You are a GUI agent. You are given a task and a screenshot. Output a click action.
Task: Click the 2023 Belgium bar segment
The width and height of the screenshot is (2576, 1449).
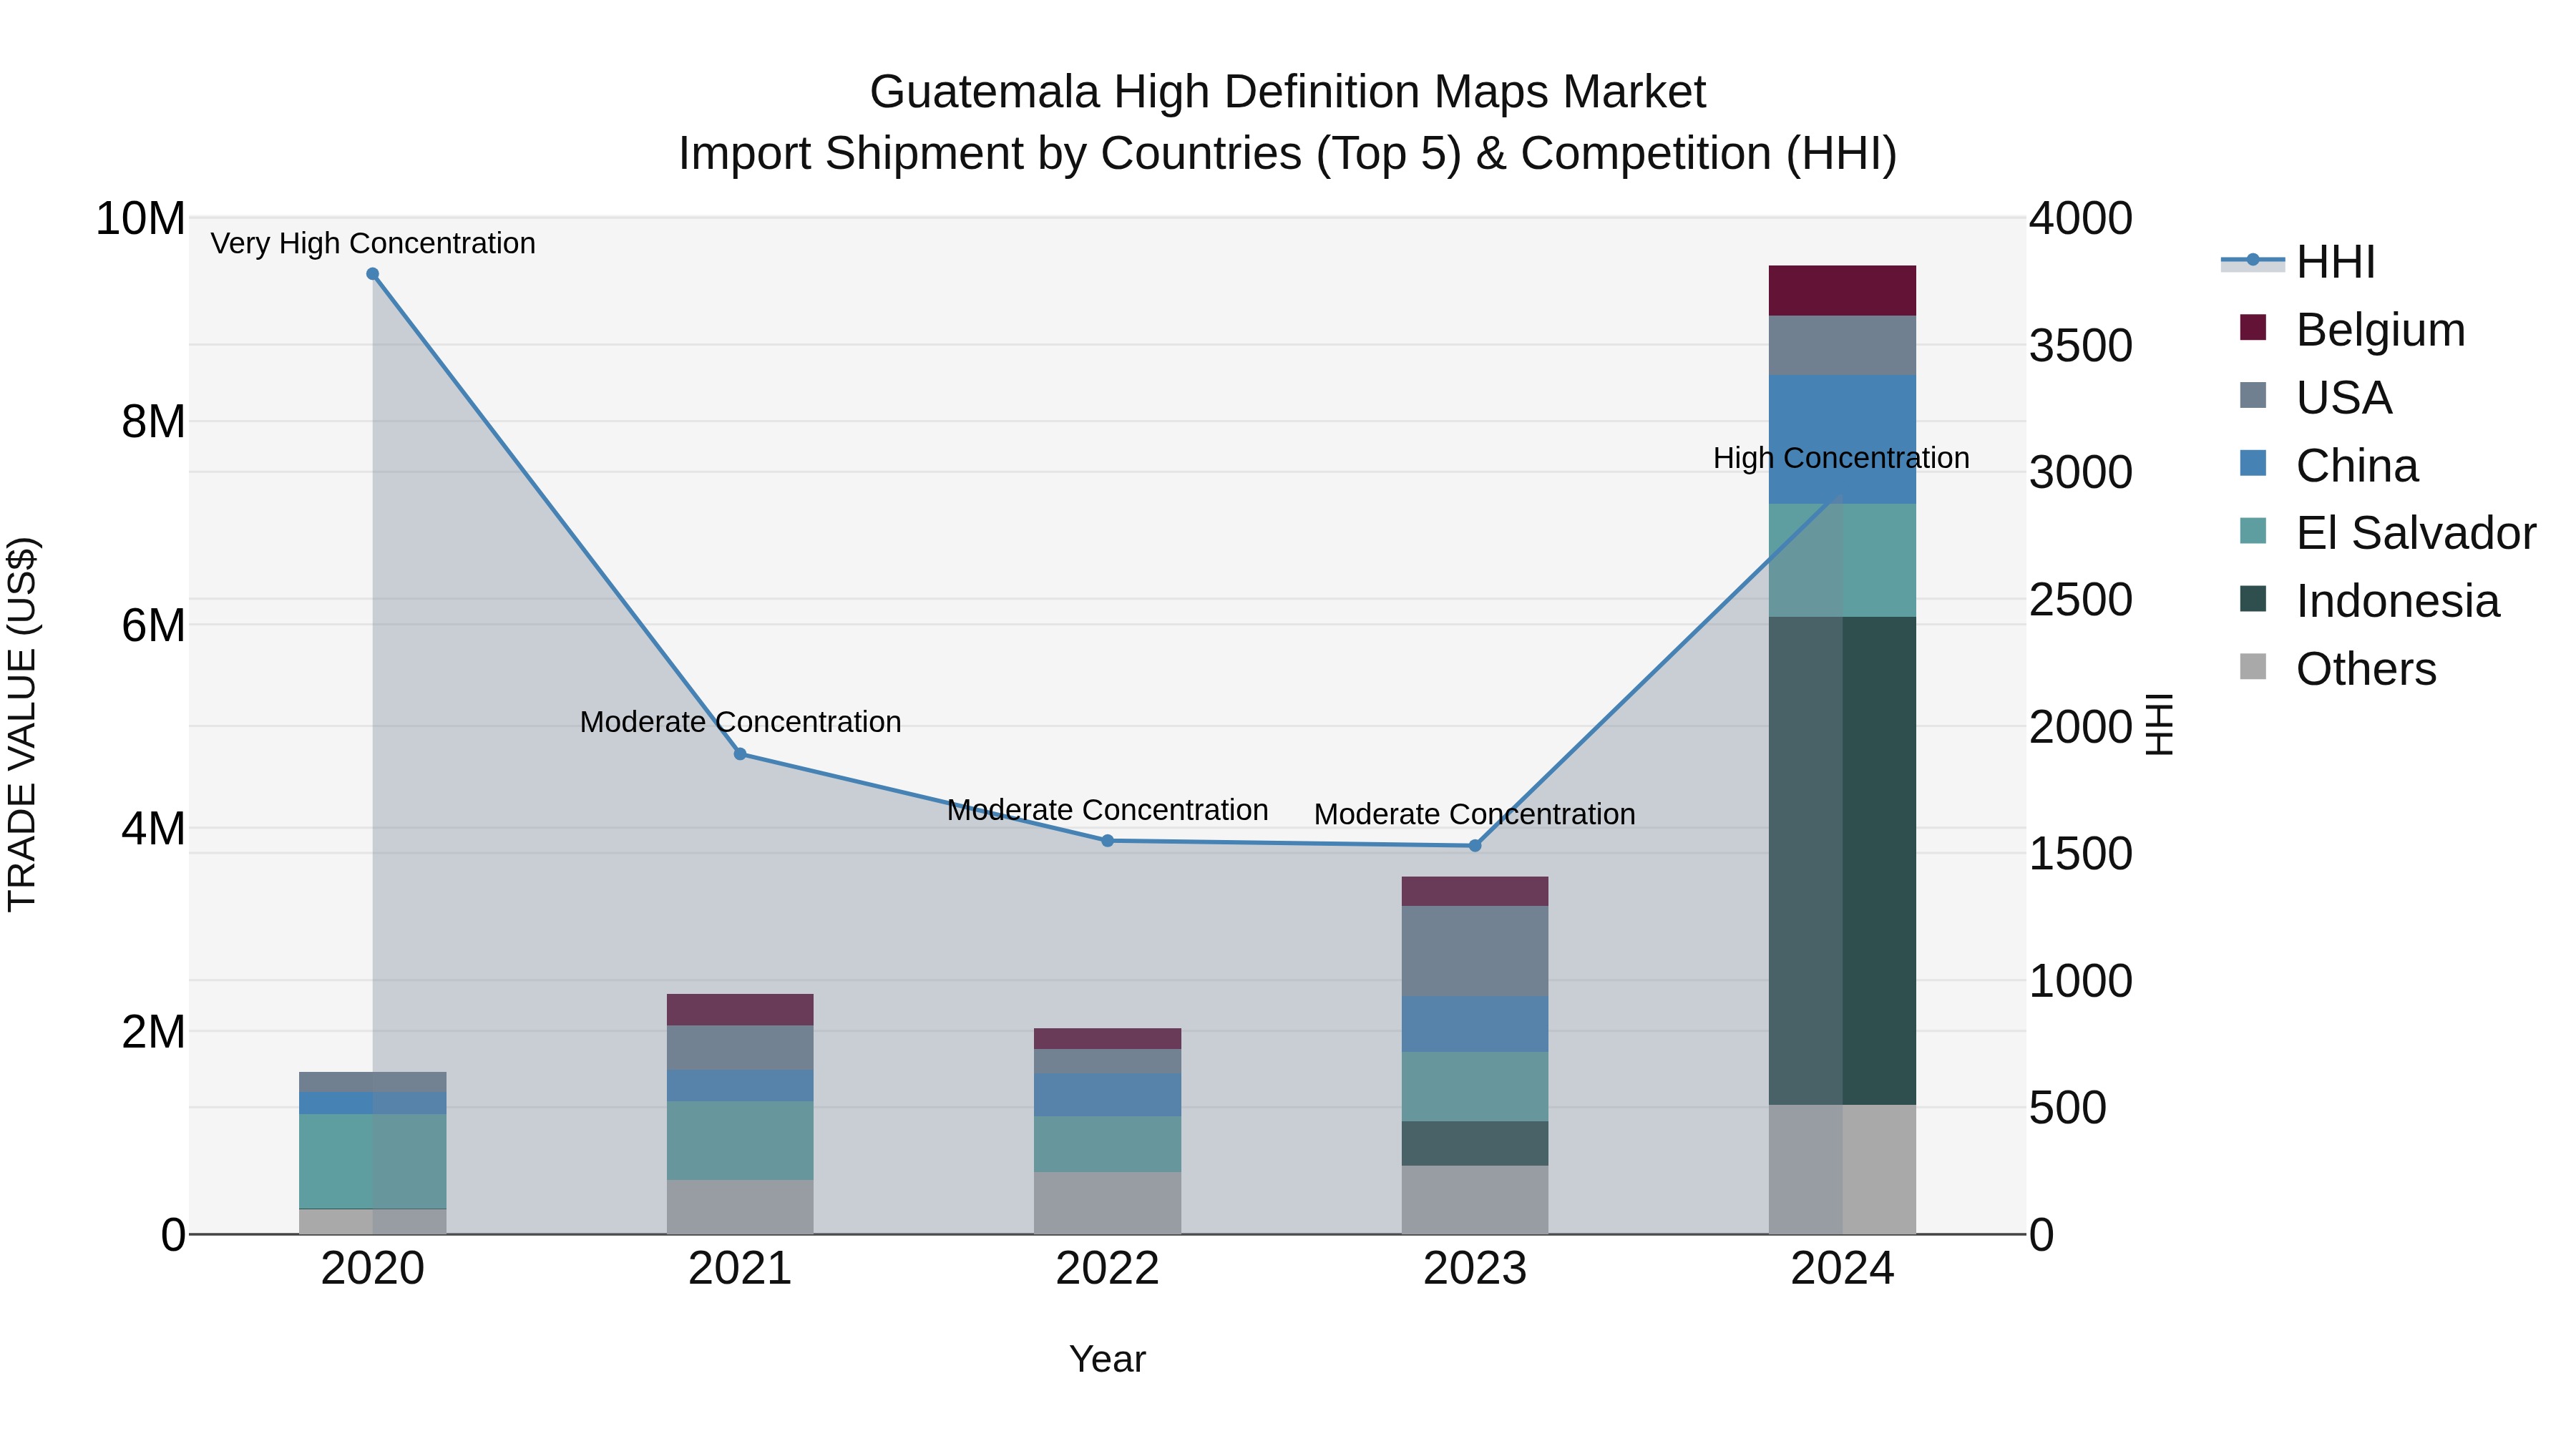tap(1475, 891)
